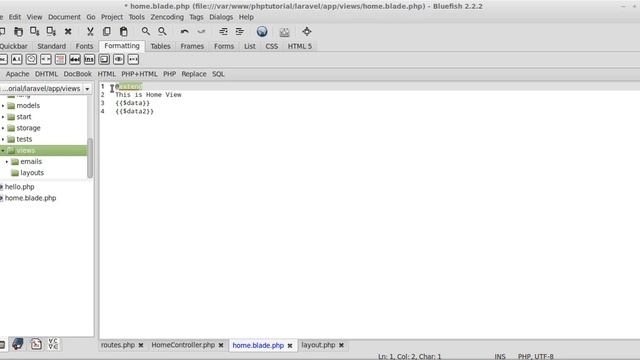Switch to the Standard toolbar tab

click(x=51, y=46)
